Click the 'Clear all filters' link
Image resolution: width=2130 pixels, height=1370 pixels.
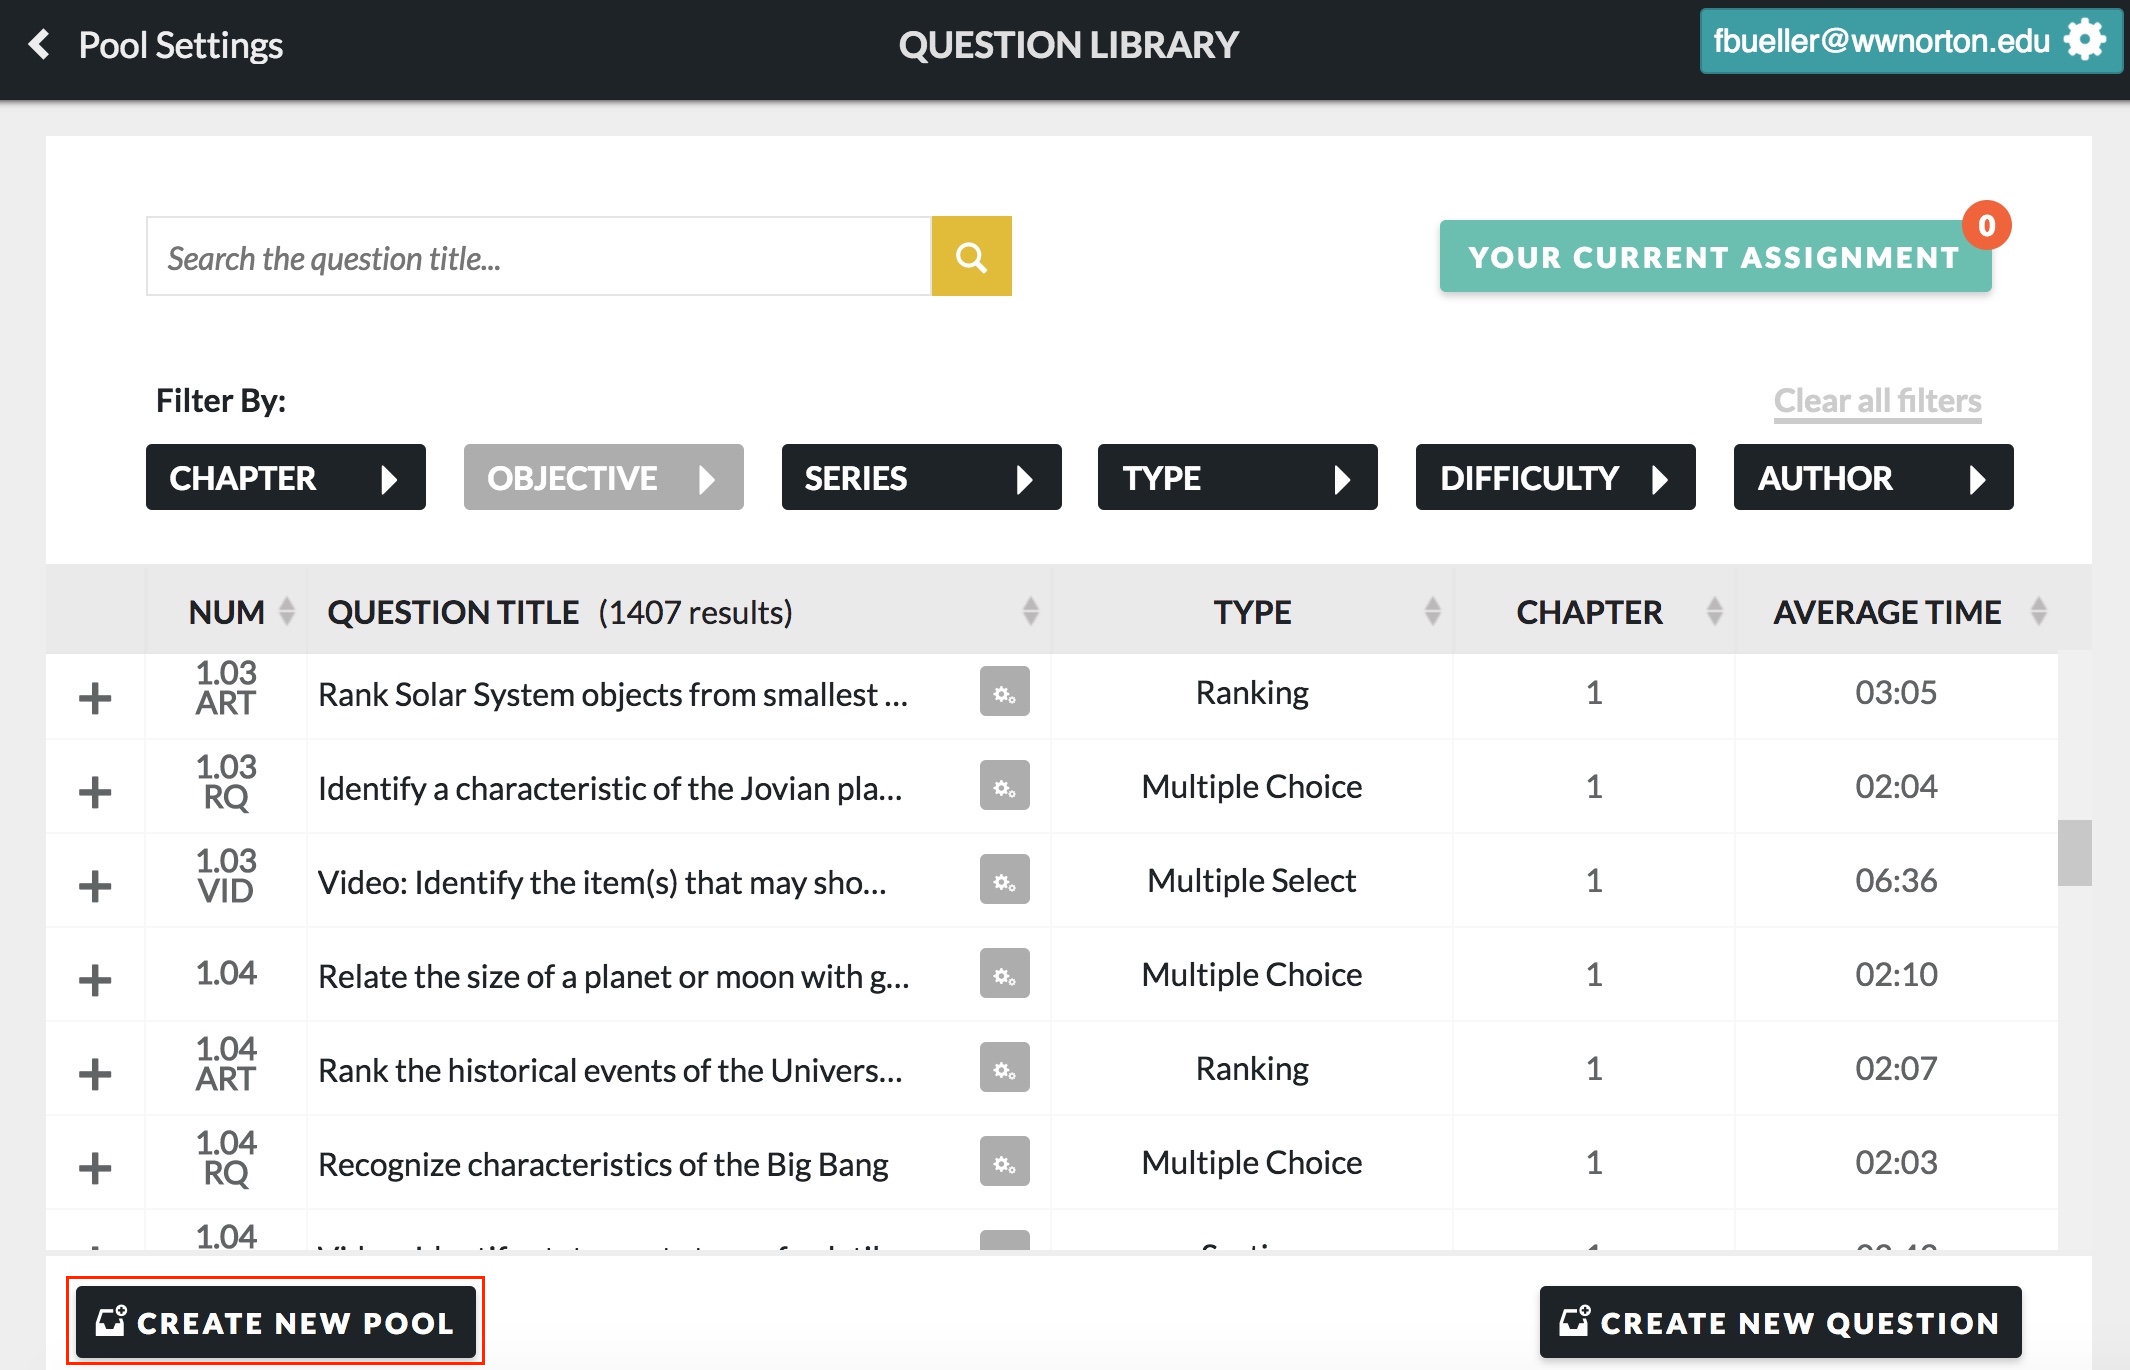point(1877,401)
